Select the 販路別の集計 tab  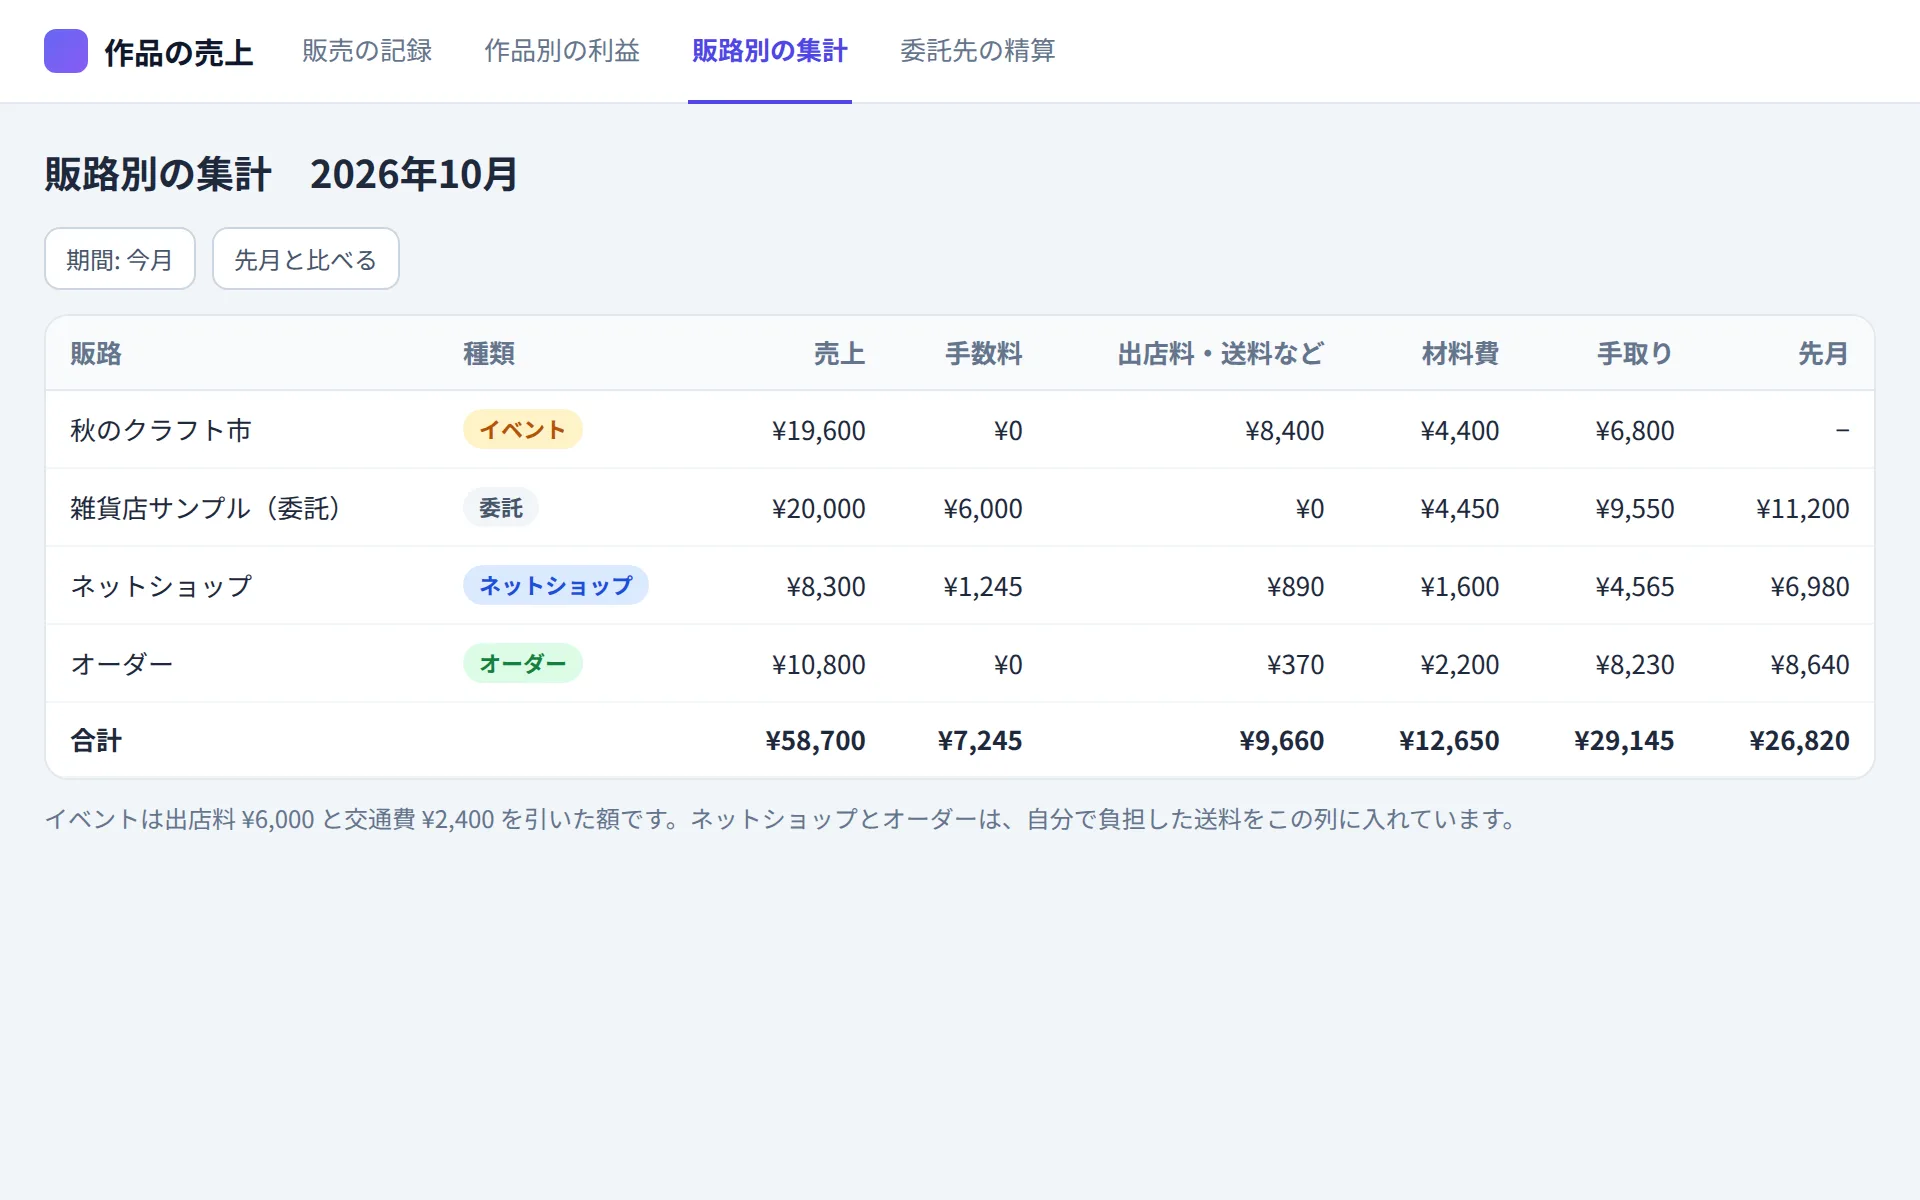click(x=770, y=51)
